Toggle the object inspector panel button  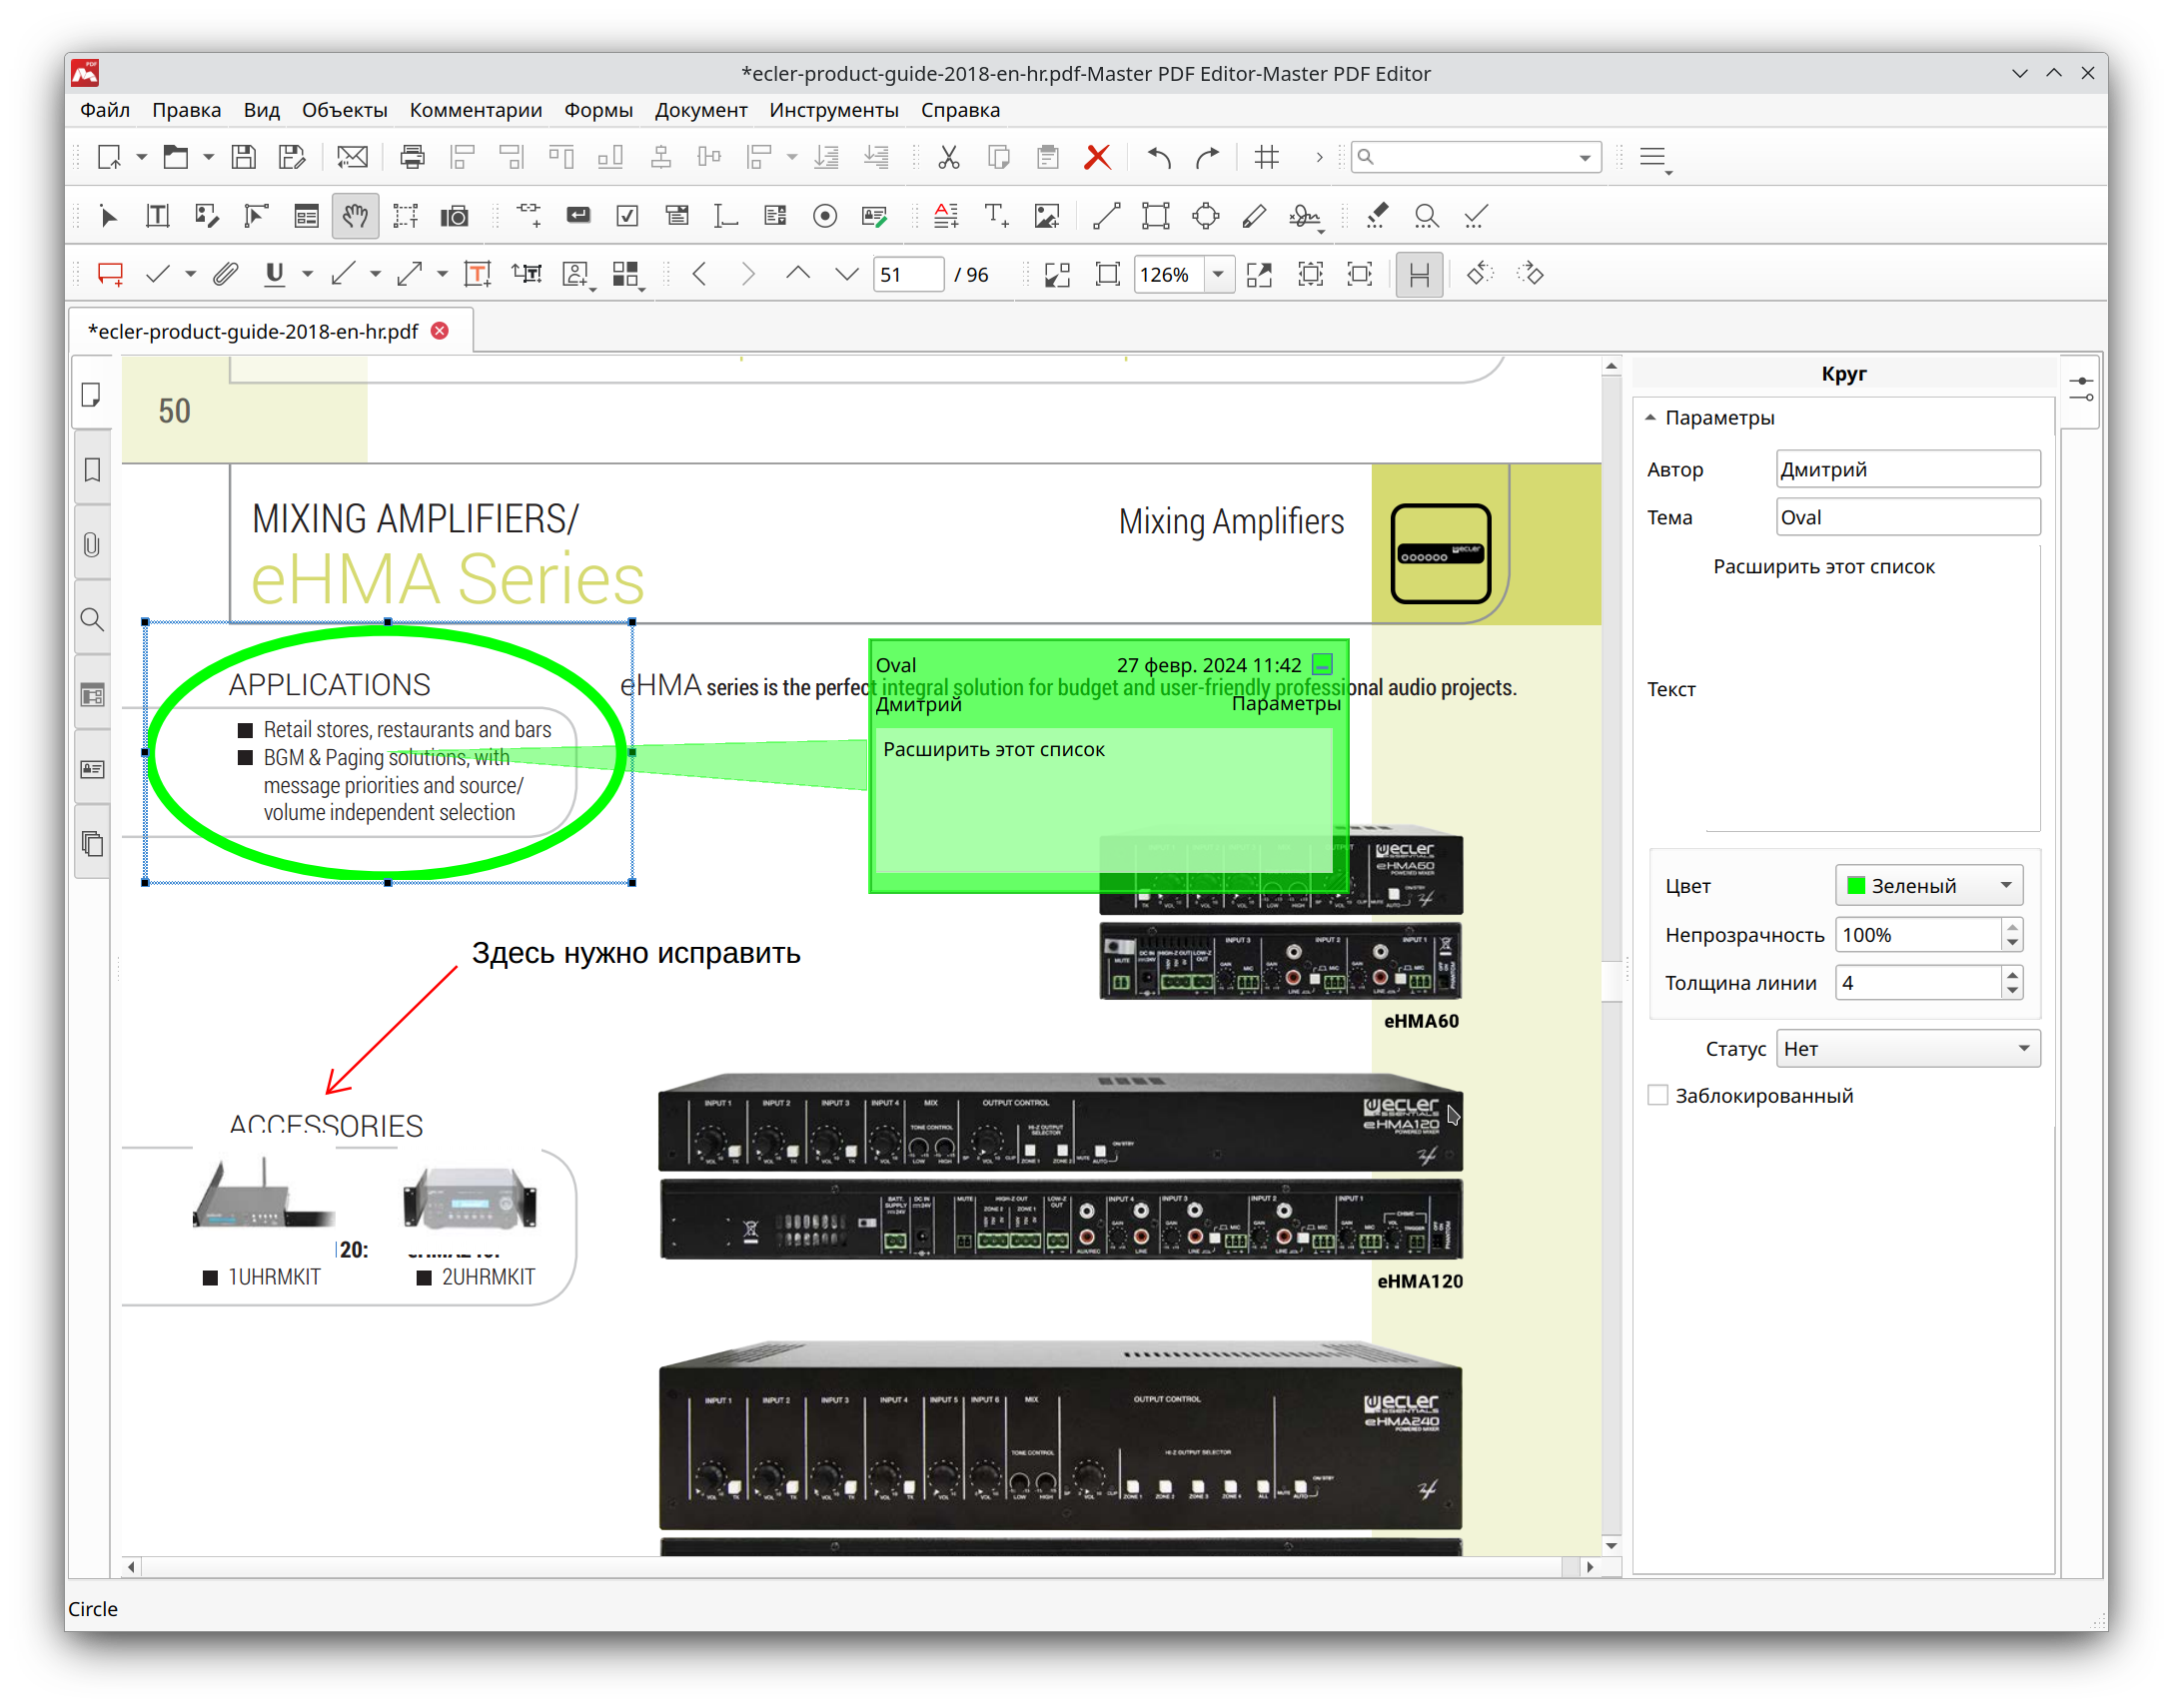pyautogui.click(x=2081, y=390)
